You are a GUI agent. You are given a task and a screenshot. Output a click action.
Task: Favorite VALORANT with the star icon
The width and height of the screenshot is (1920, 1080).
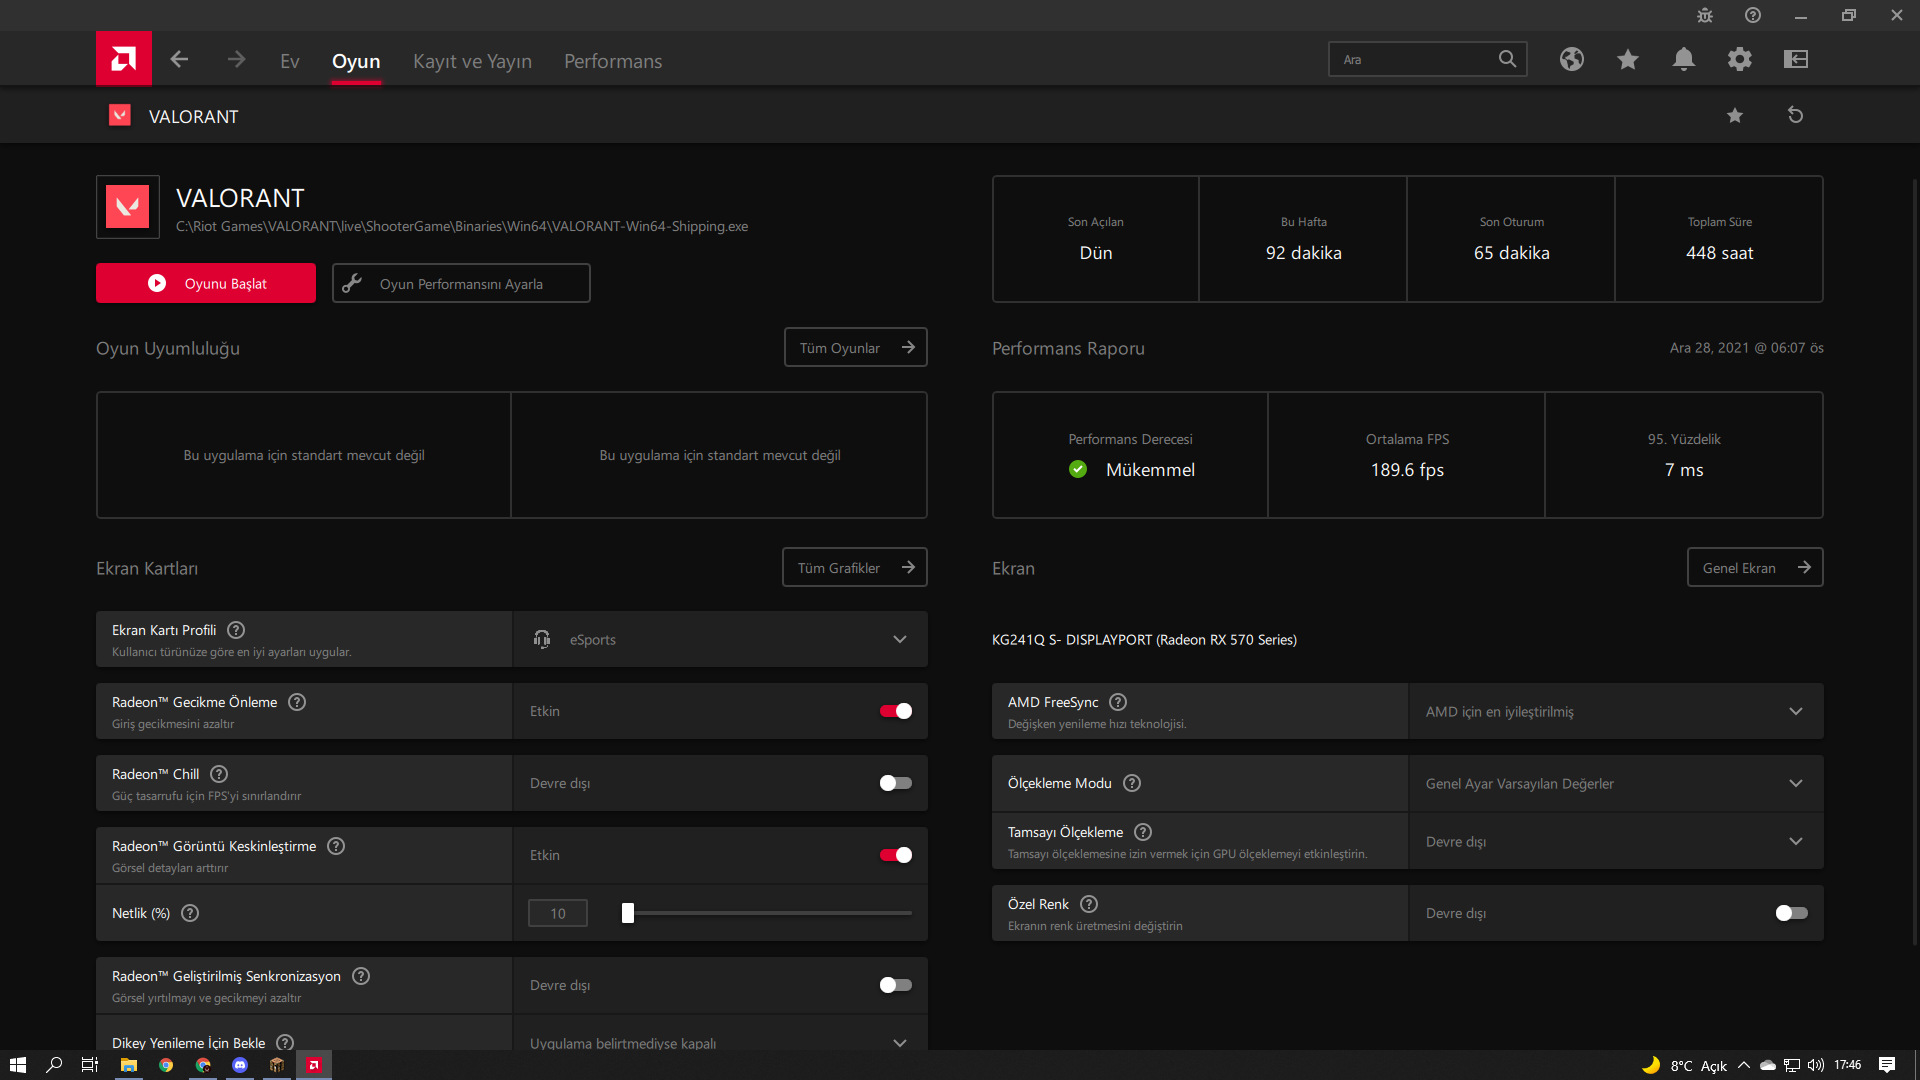pos(1735,116)
